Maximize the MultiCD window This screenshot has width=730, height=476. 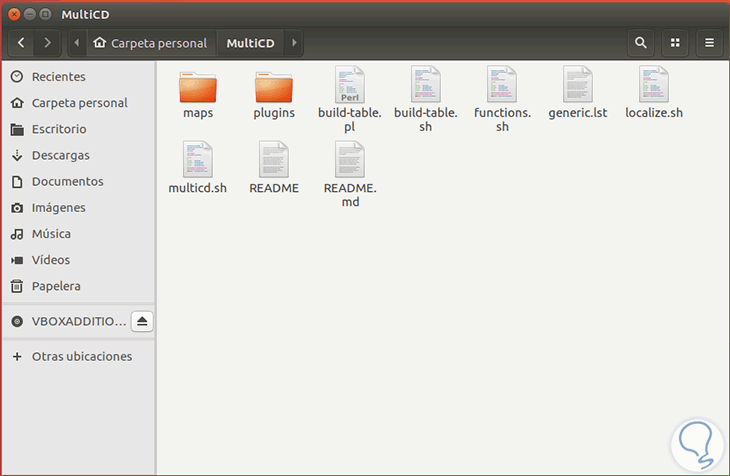click(x=45, y=14)
